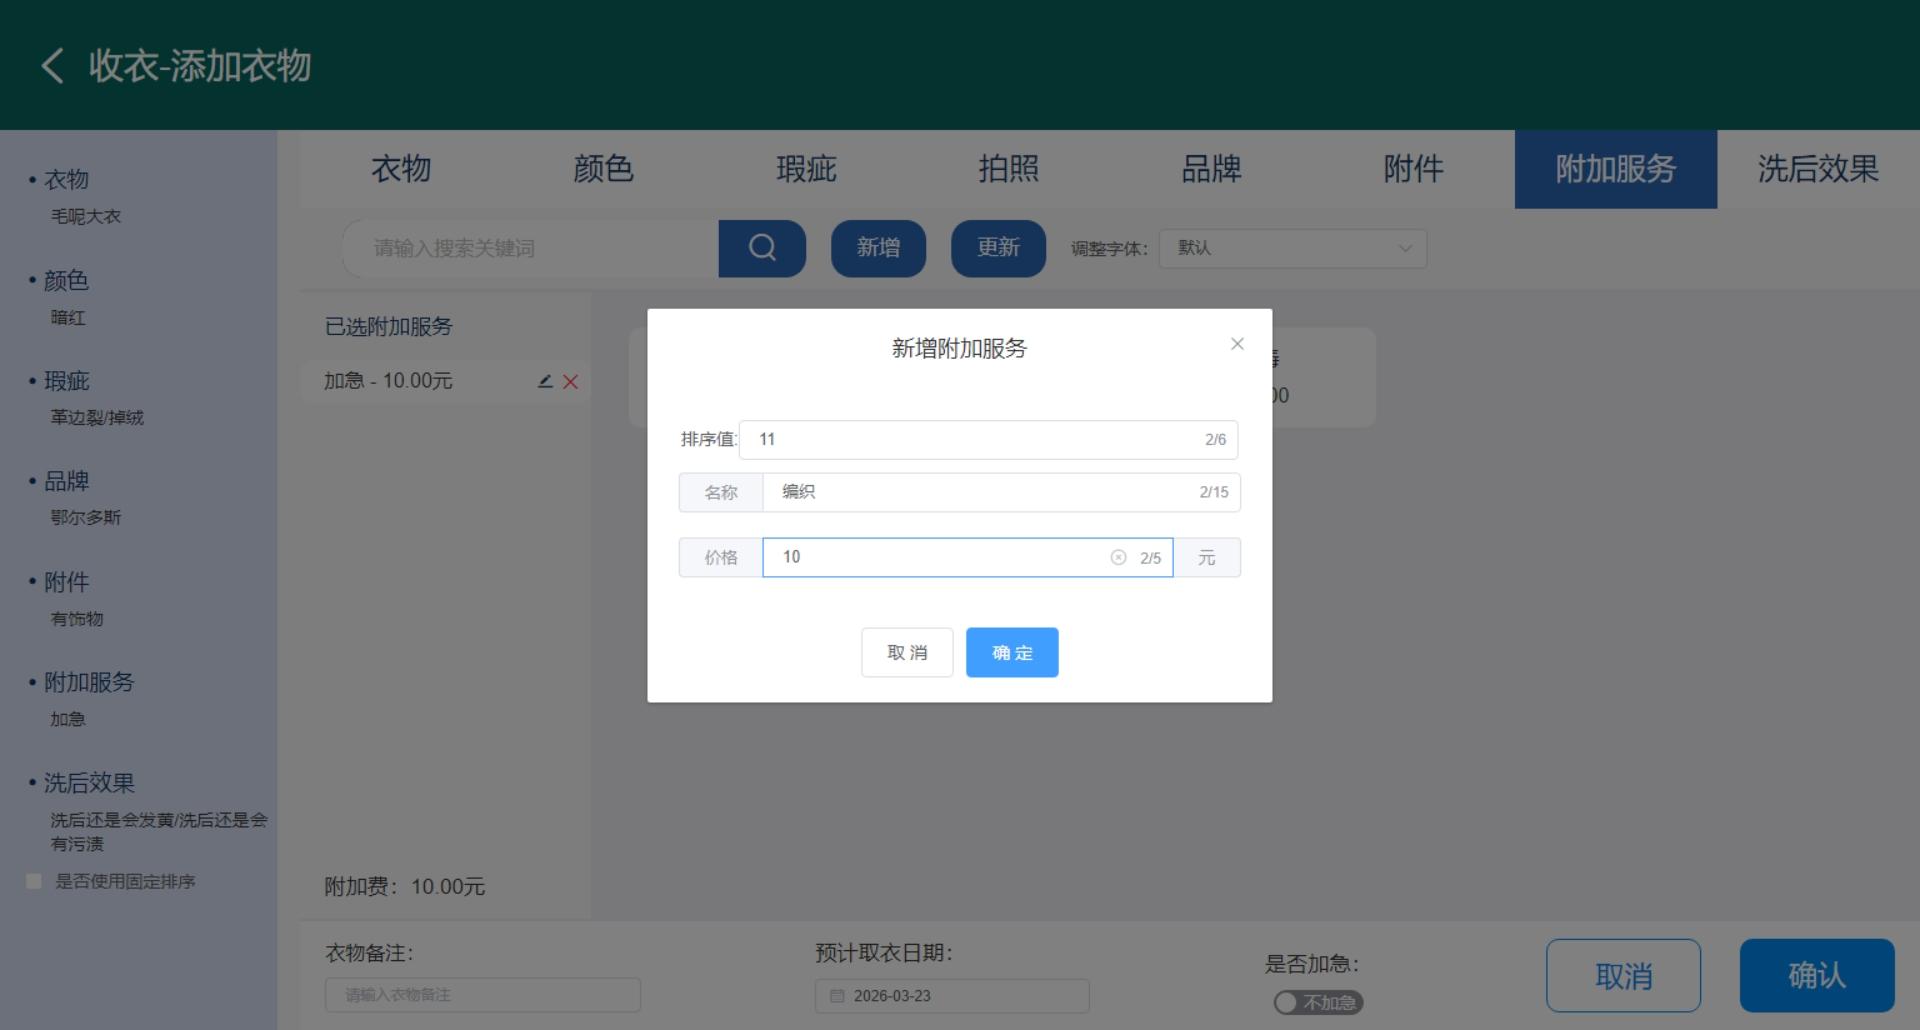Close the 新增附加服务 dialog
This screenshot has width=1920, height=1030.
coord(1237,344)
